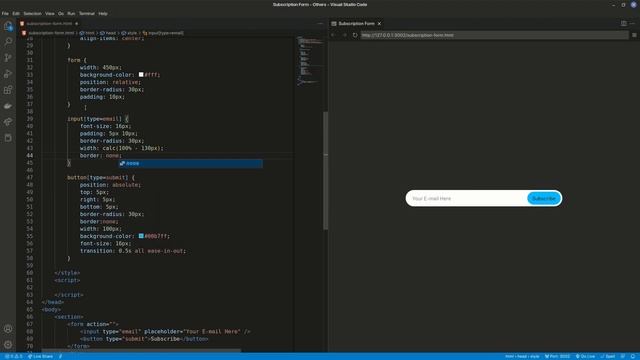This screenshot has height=360, width=640.
Task: Open the View menu
Action: tap(50, 13)
